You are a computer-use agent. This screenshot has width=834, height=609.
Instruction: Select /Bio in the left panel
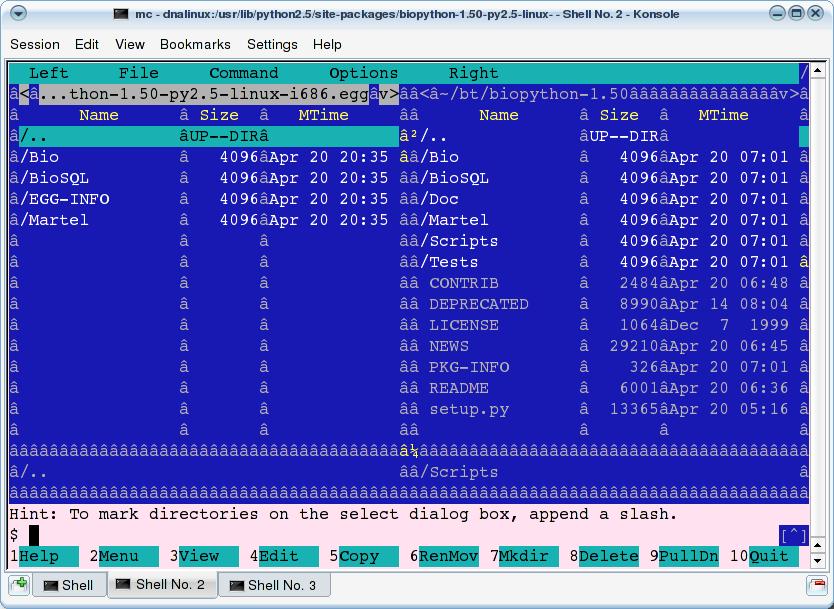pos(204,157)
